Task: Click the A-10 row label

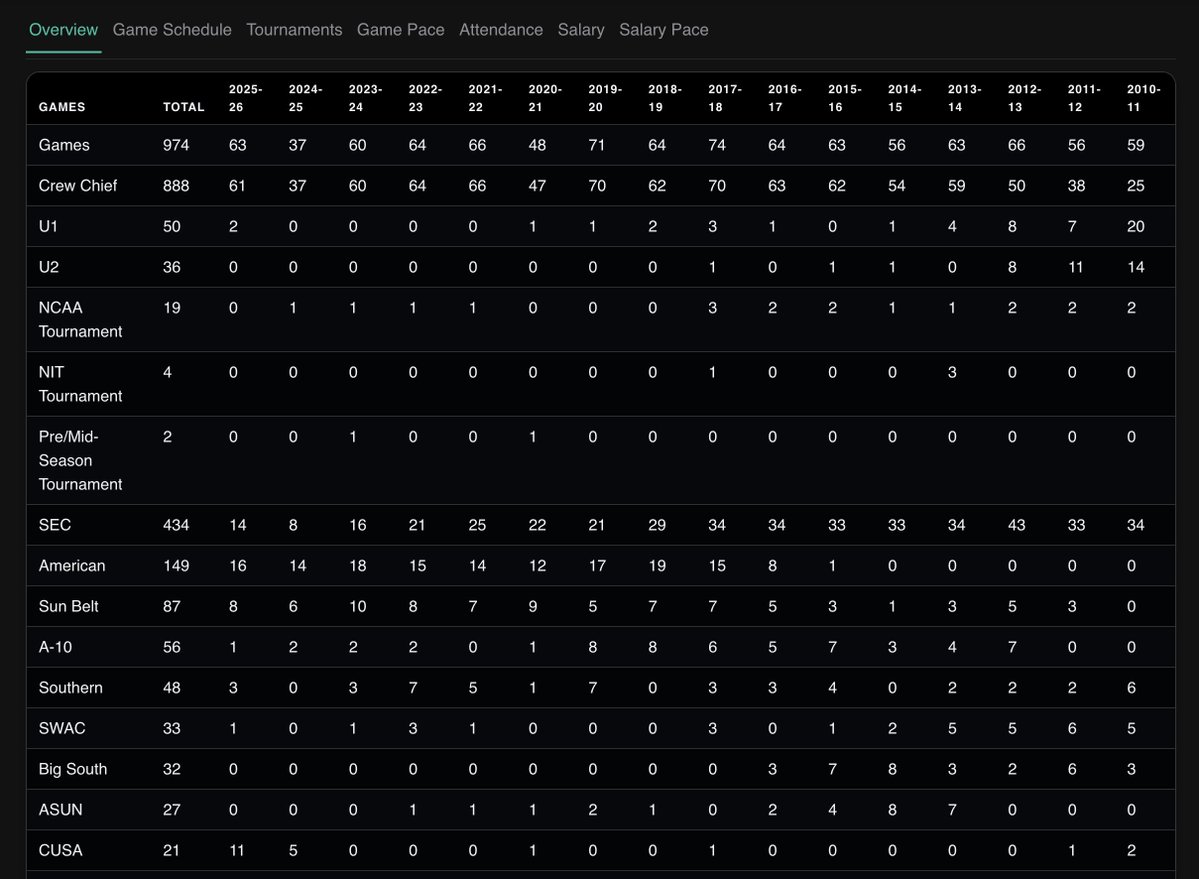Action: [x=55, y=647]
